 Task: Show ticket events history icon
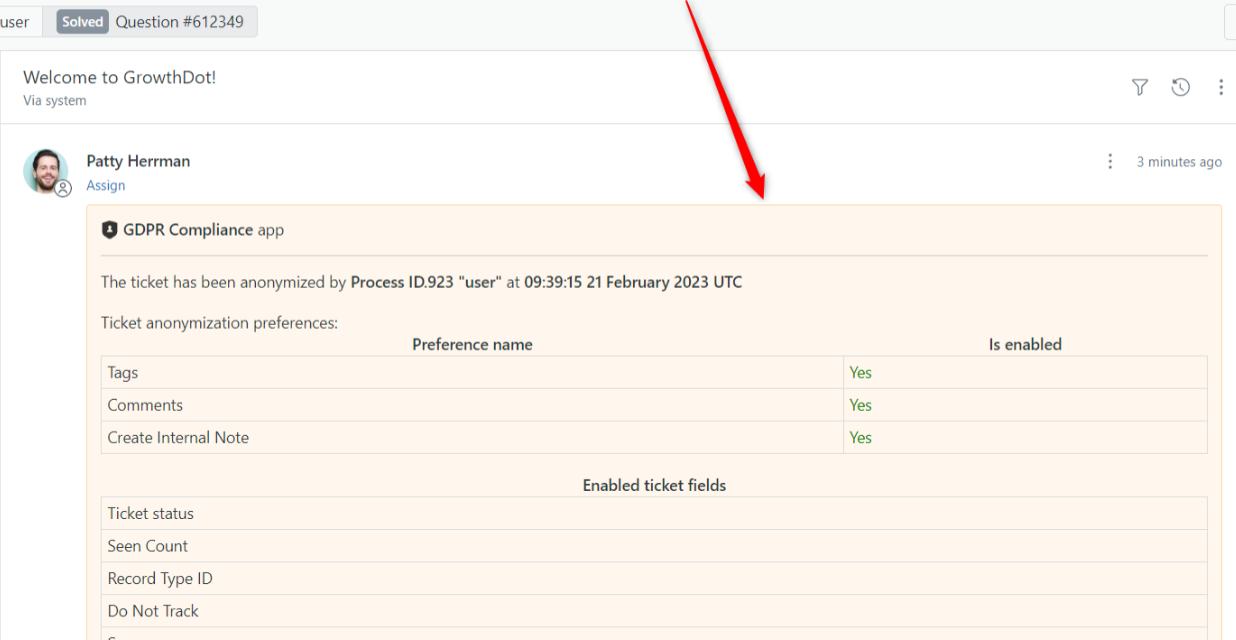pyautogui.click(x=1181, y=87)
